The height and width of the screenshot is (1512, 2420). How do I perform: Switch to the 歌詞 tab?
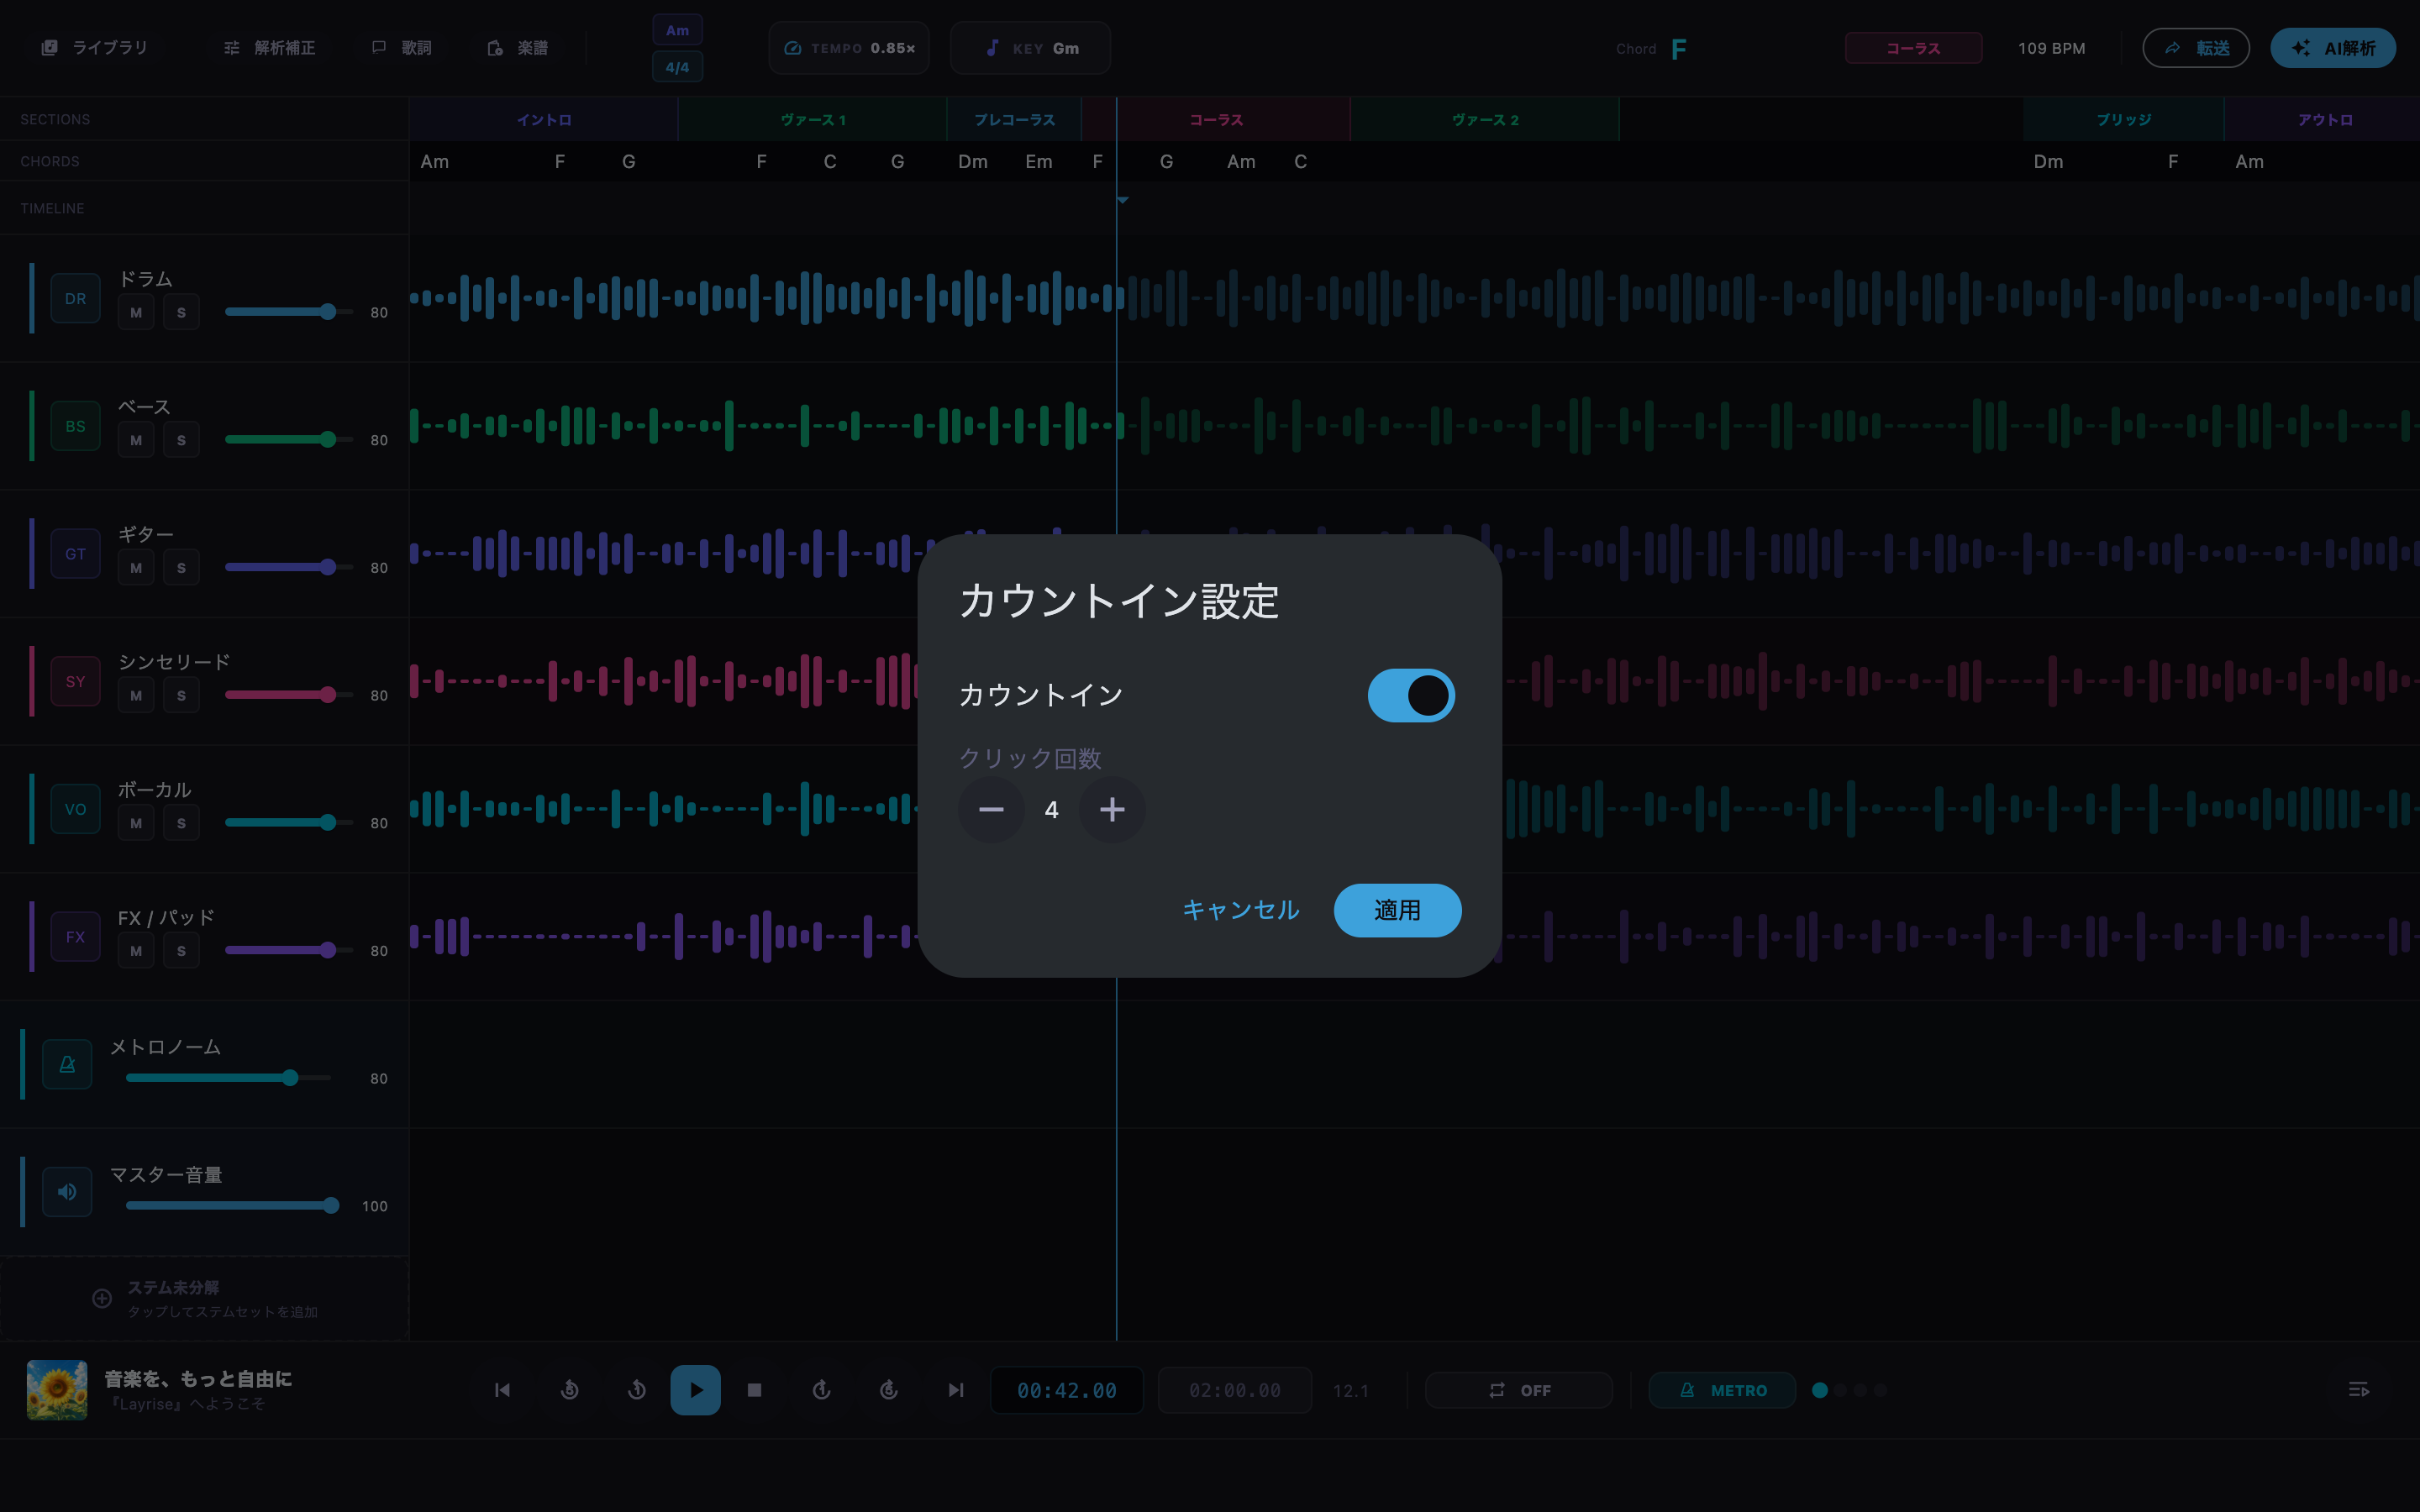pos(402,48)
